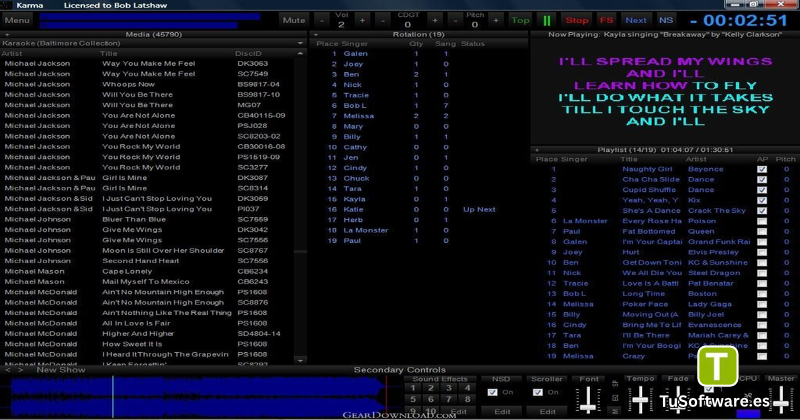Sort media list by Artist column

point(12,54)
